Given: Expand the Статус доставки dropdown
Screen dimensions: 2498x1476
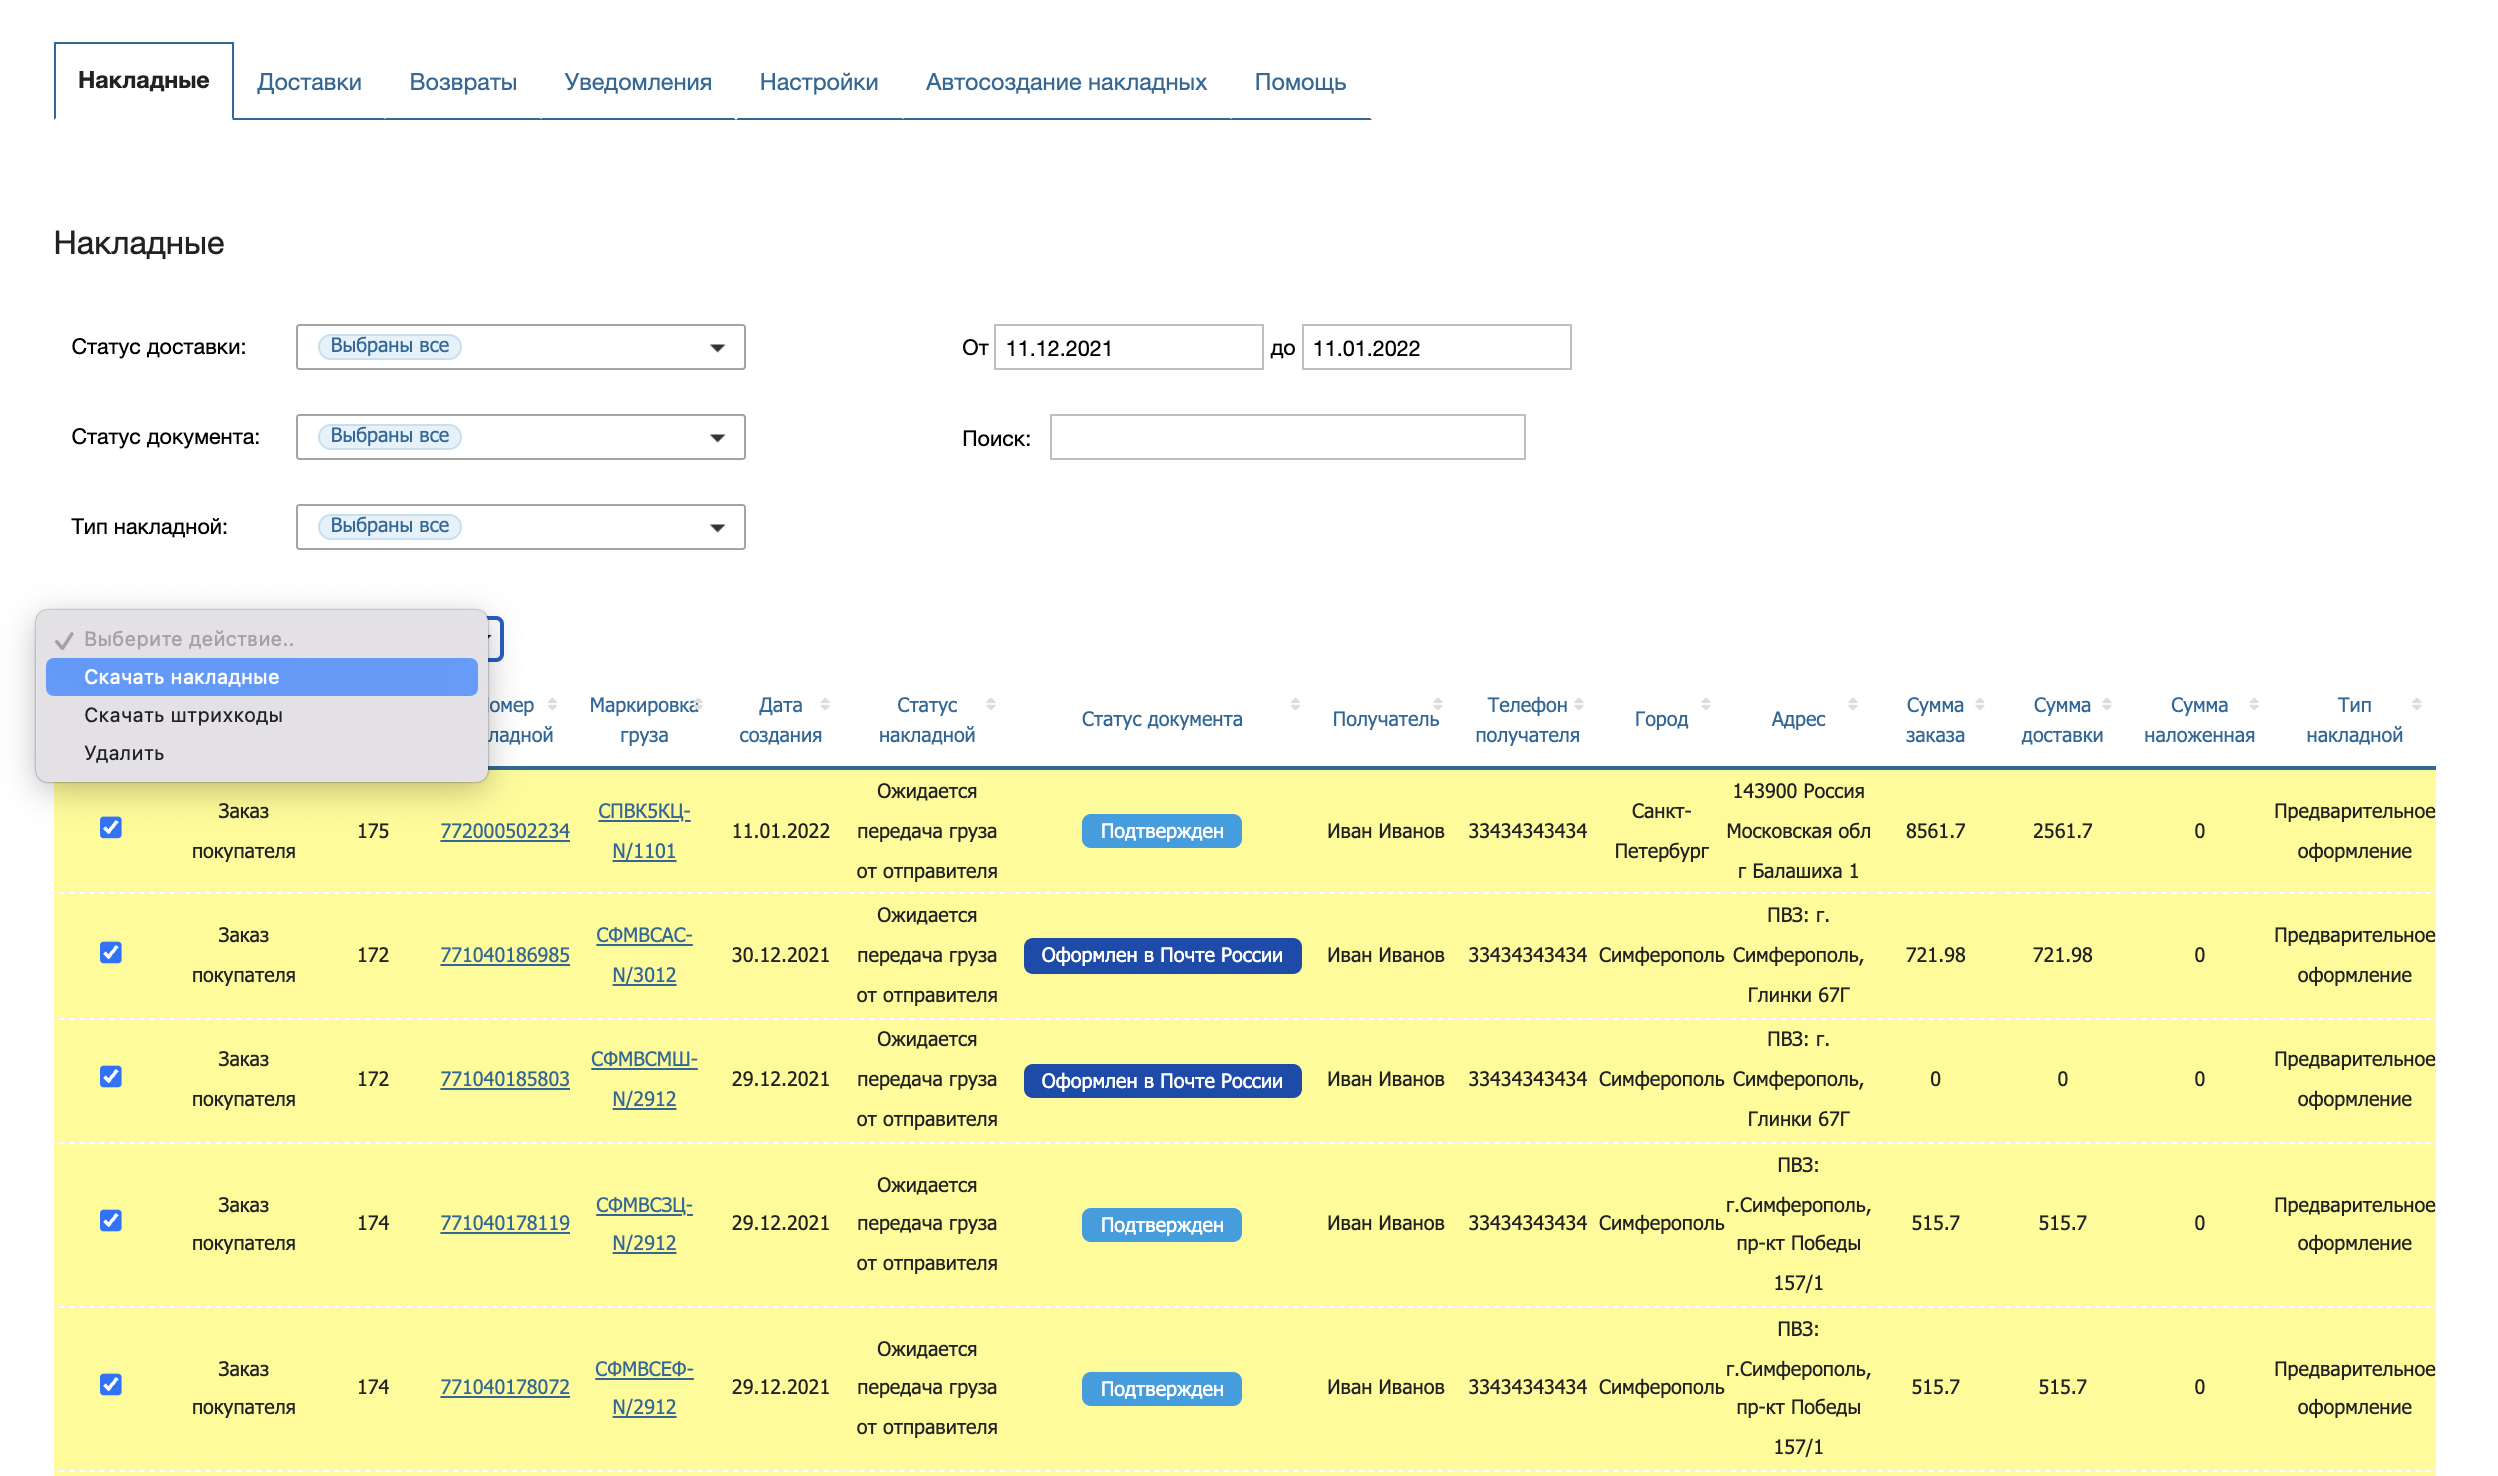Looking at the screenshot, I should [x=520, y=347].
